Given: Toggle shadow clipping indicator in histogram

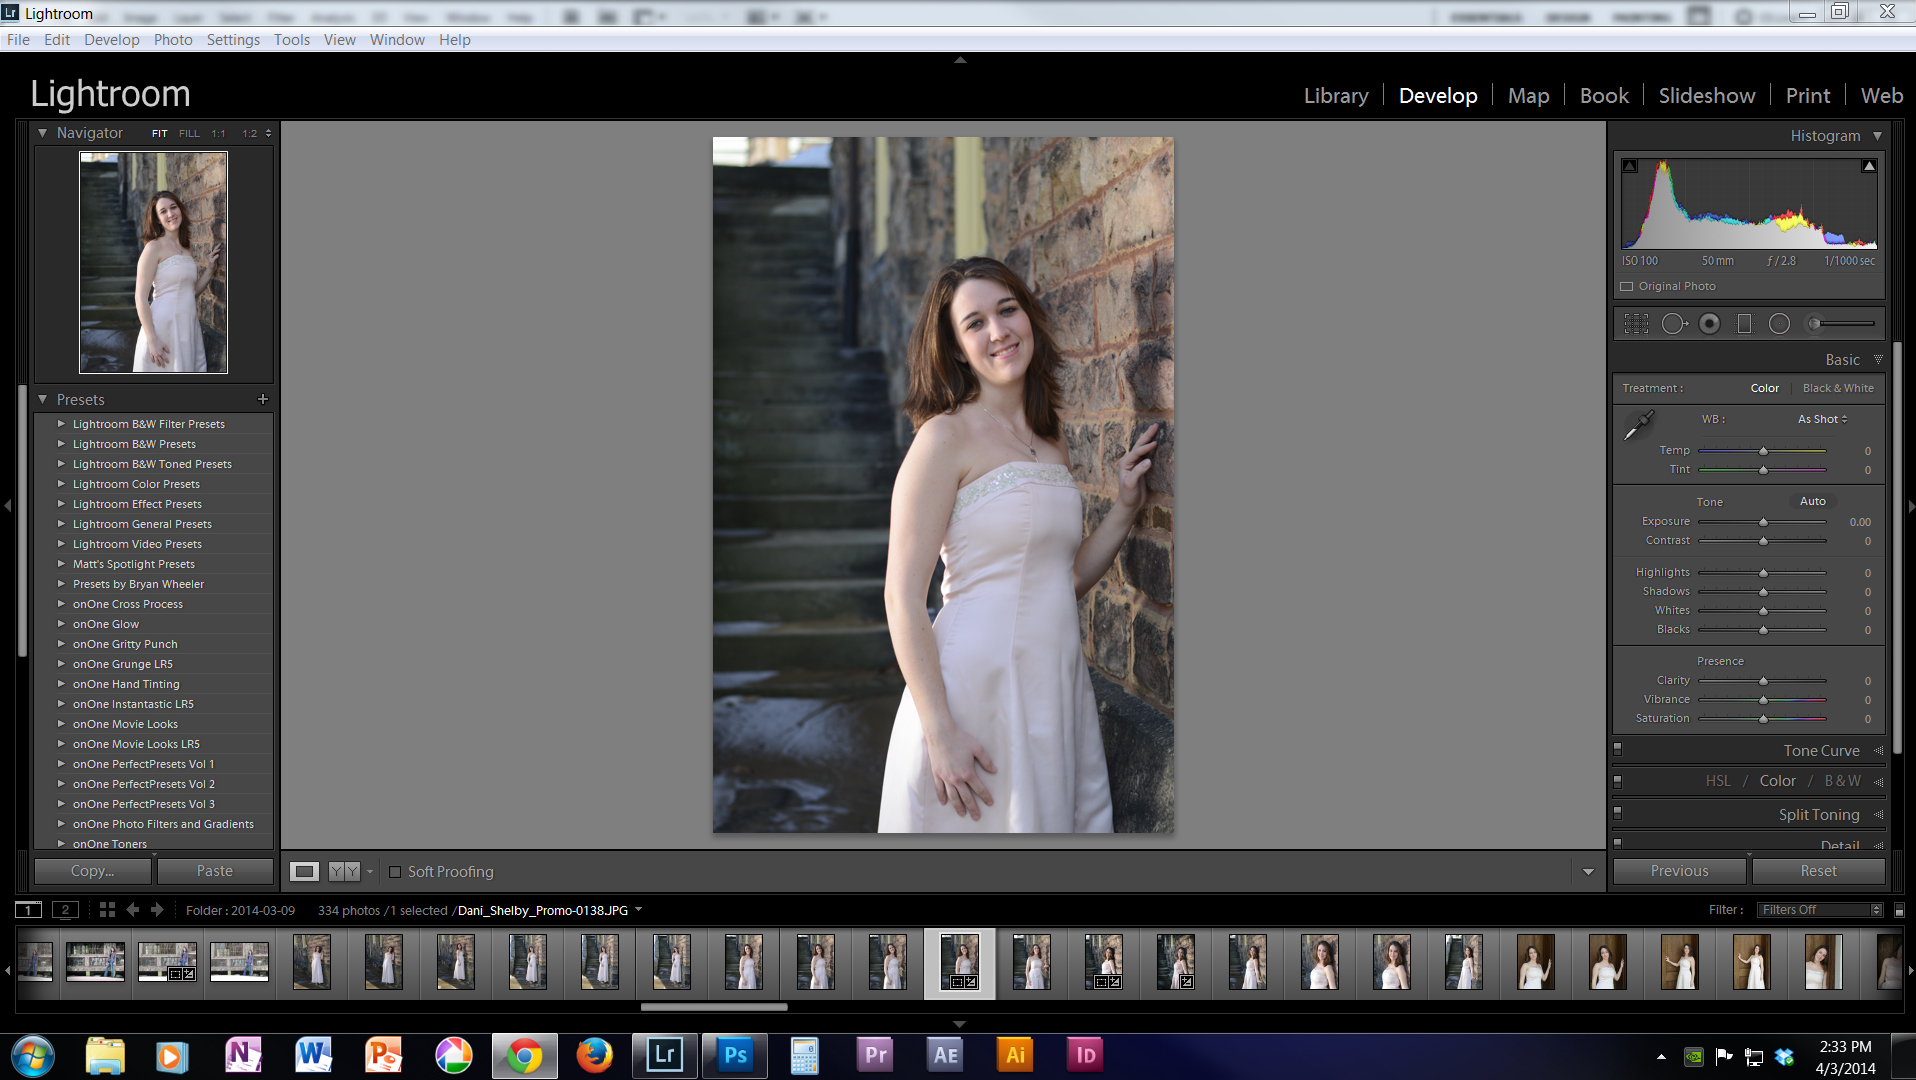Looking at the screenshot, I should tap(1630, 166).
